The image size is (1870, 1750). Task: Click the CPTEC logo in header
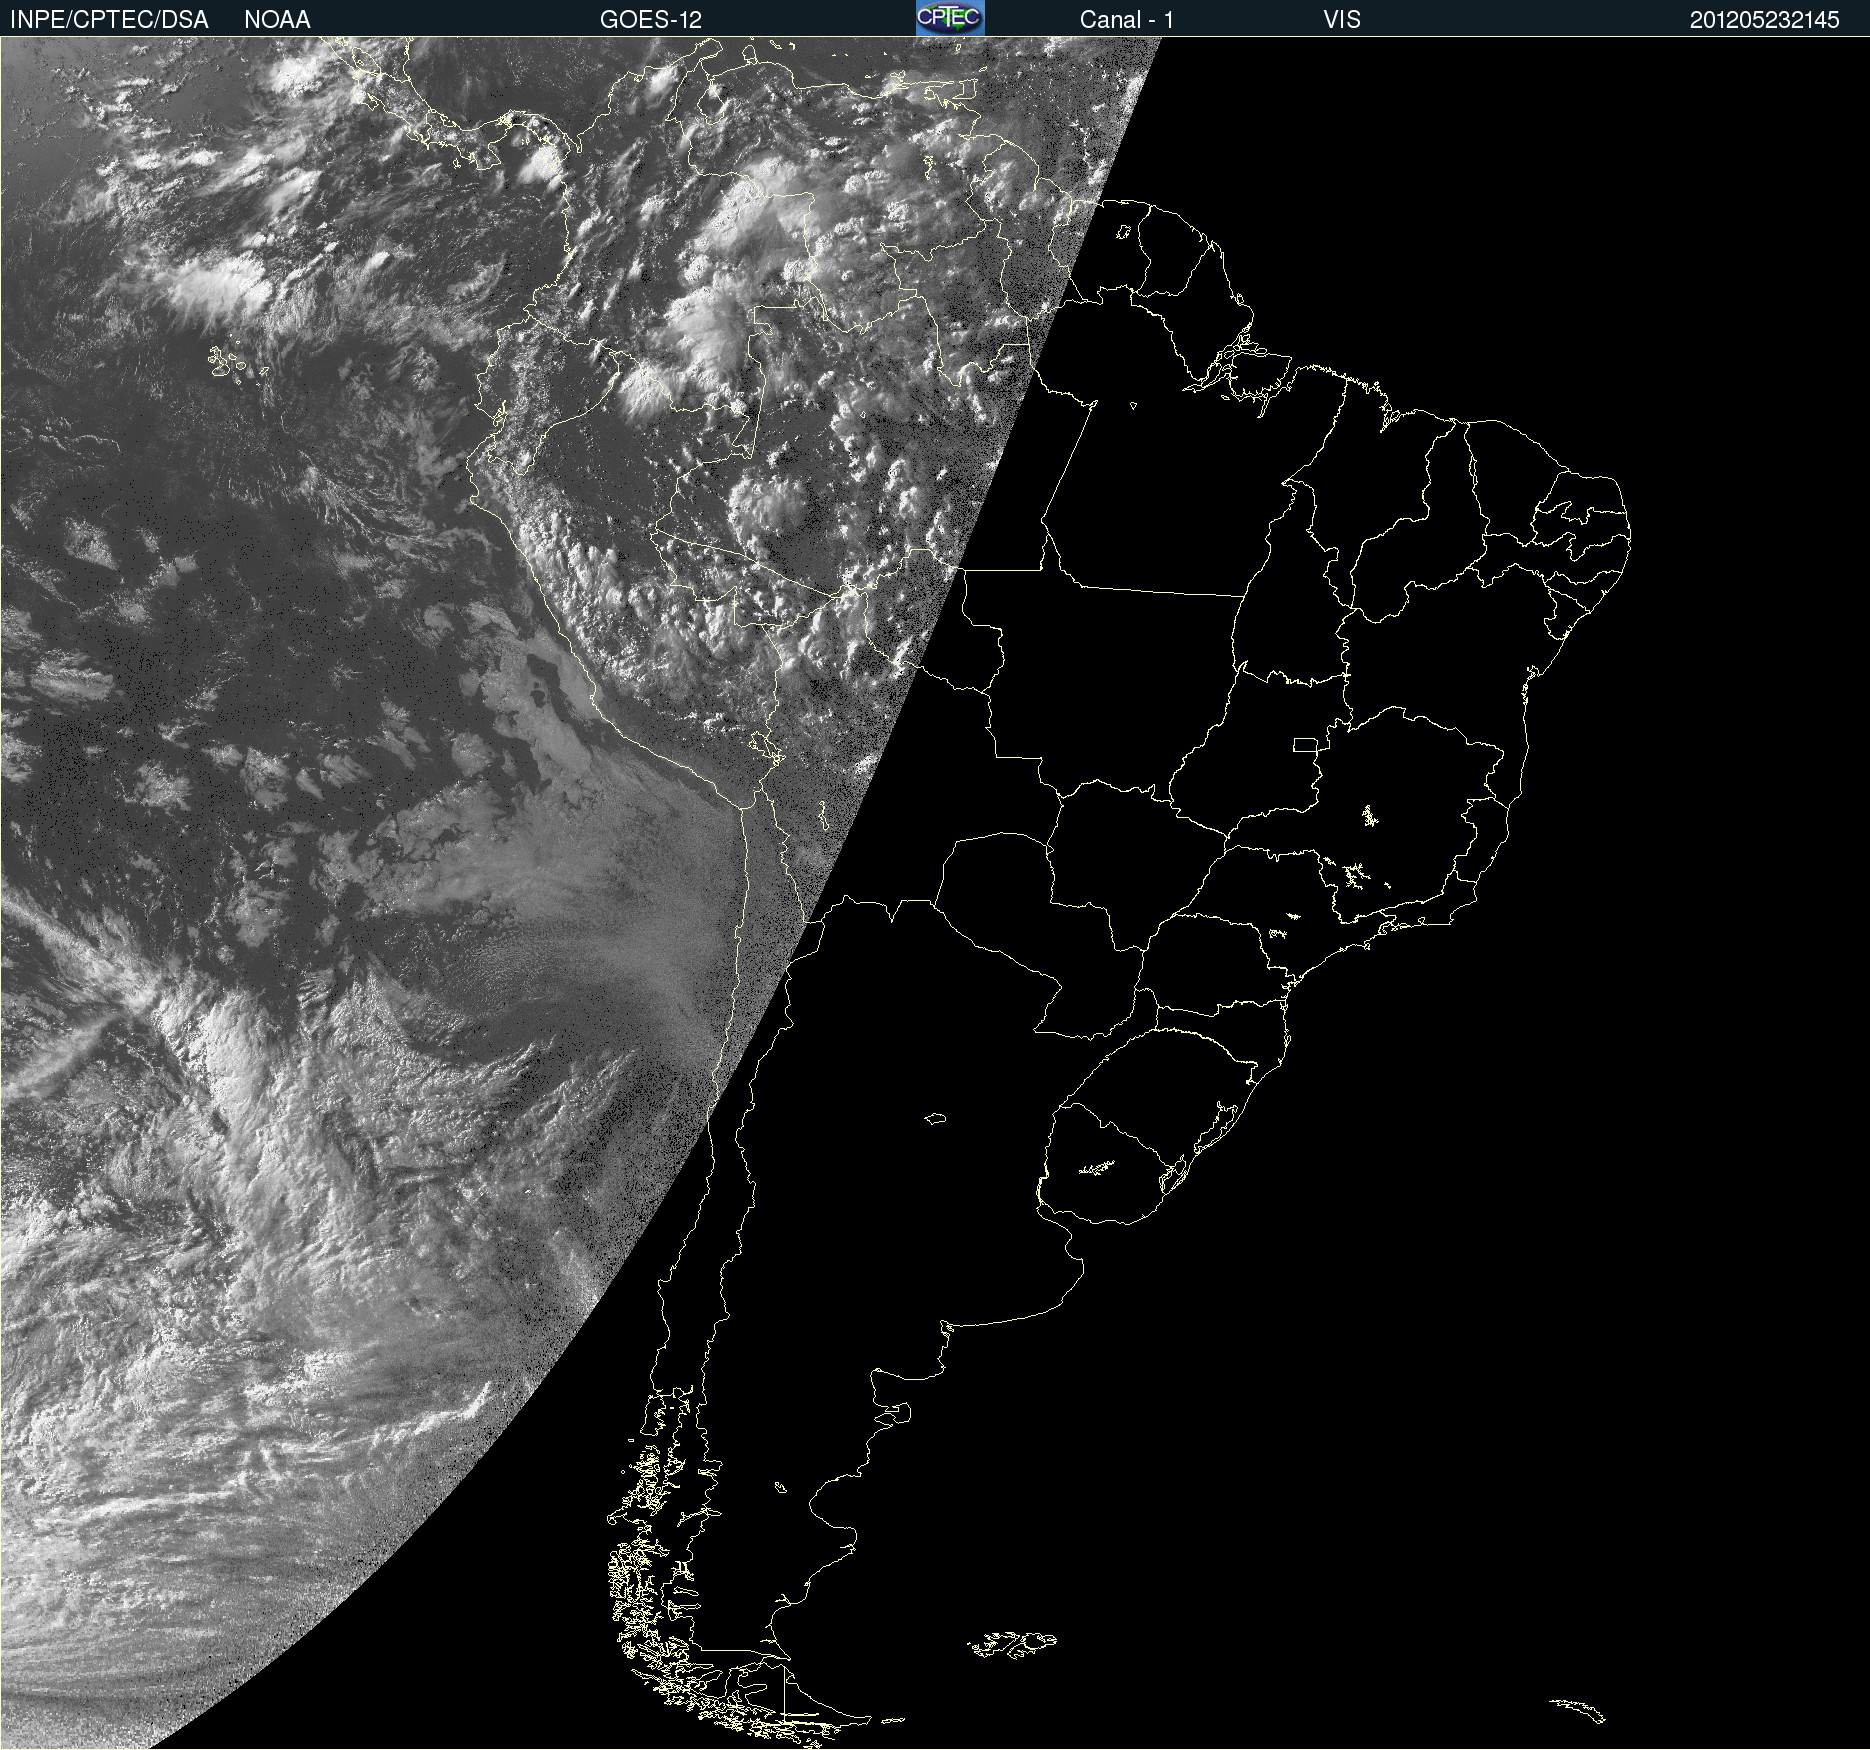coord(950,18)
